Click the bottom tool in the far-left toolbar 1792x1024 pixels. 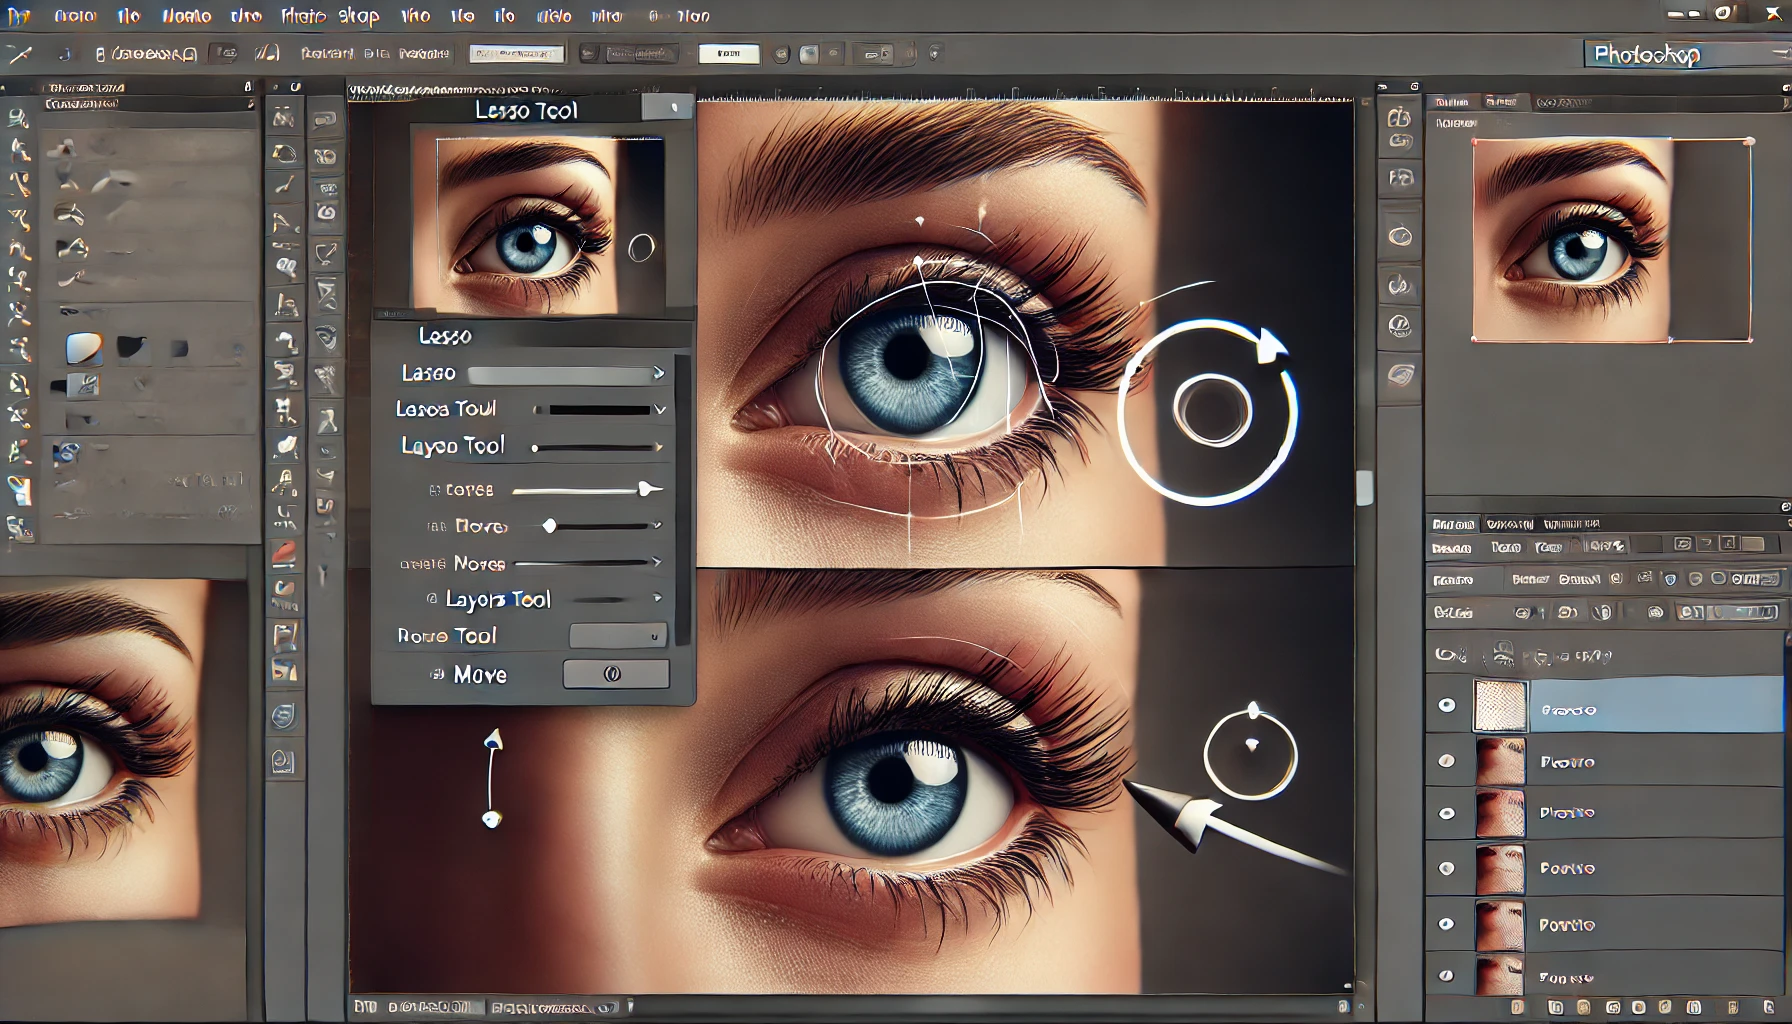pos(17,527)
